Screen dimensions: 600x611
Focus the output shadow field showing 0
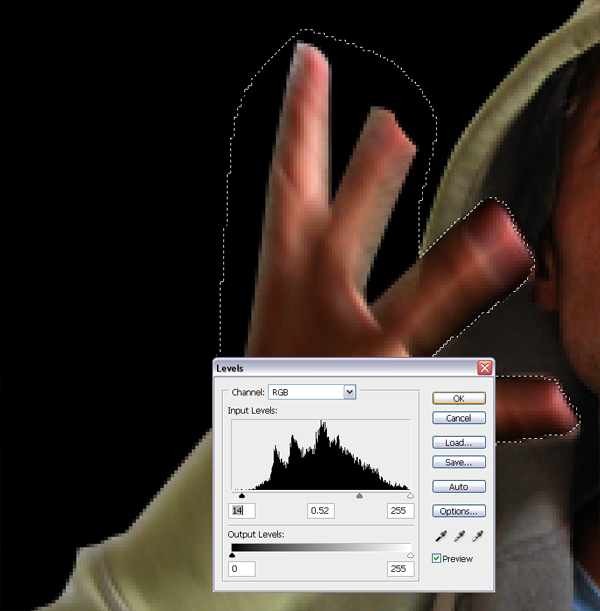point(242,569)
